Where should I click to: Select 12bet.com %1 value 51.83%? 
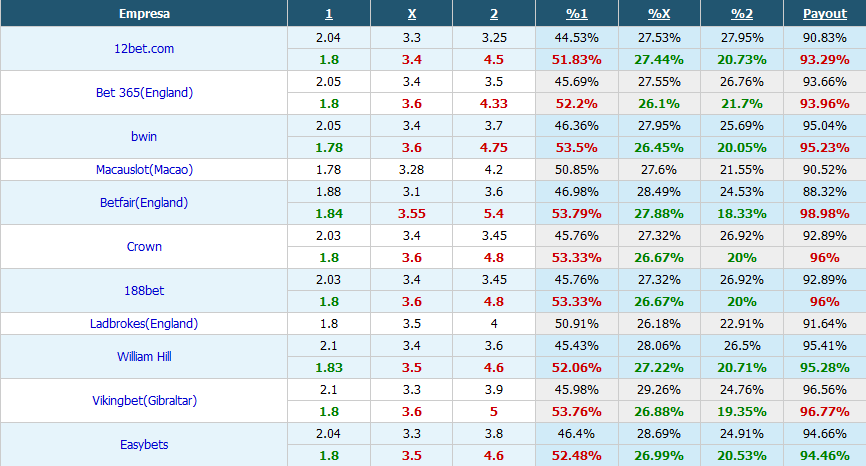pyautogui.click(x=577, y=60)
